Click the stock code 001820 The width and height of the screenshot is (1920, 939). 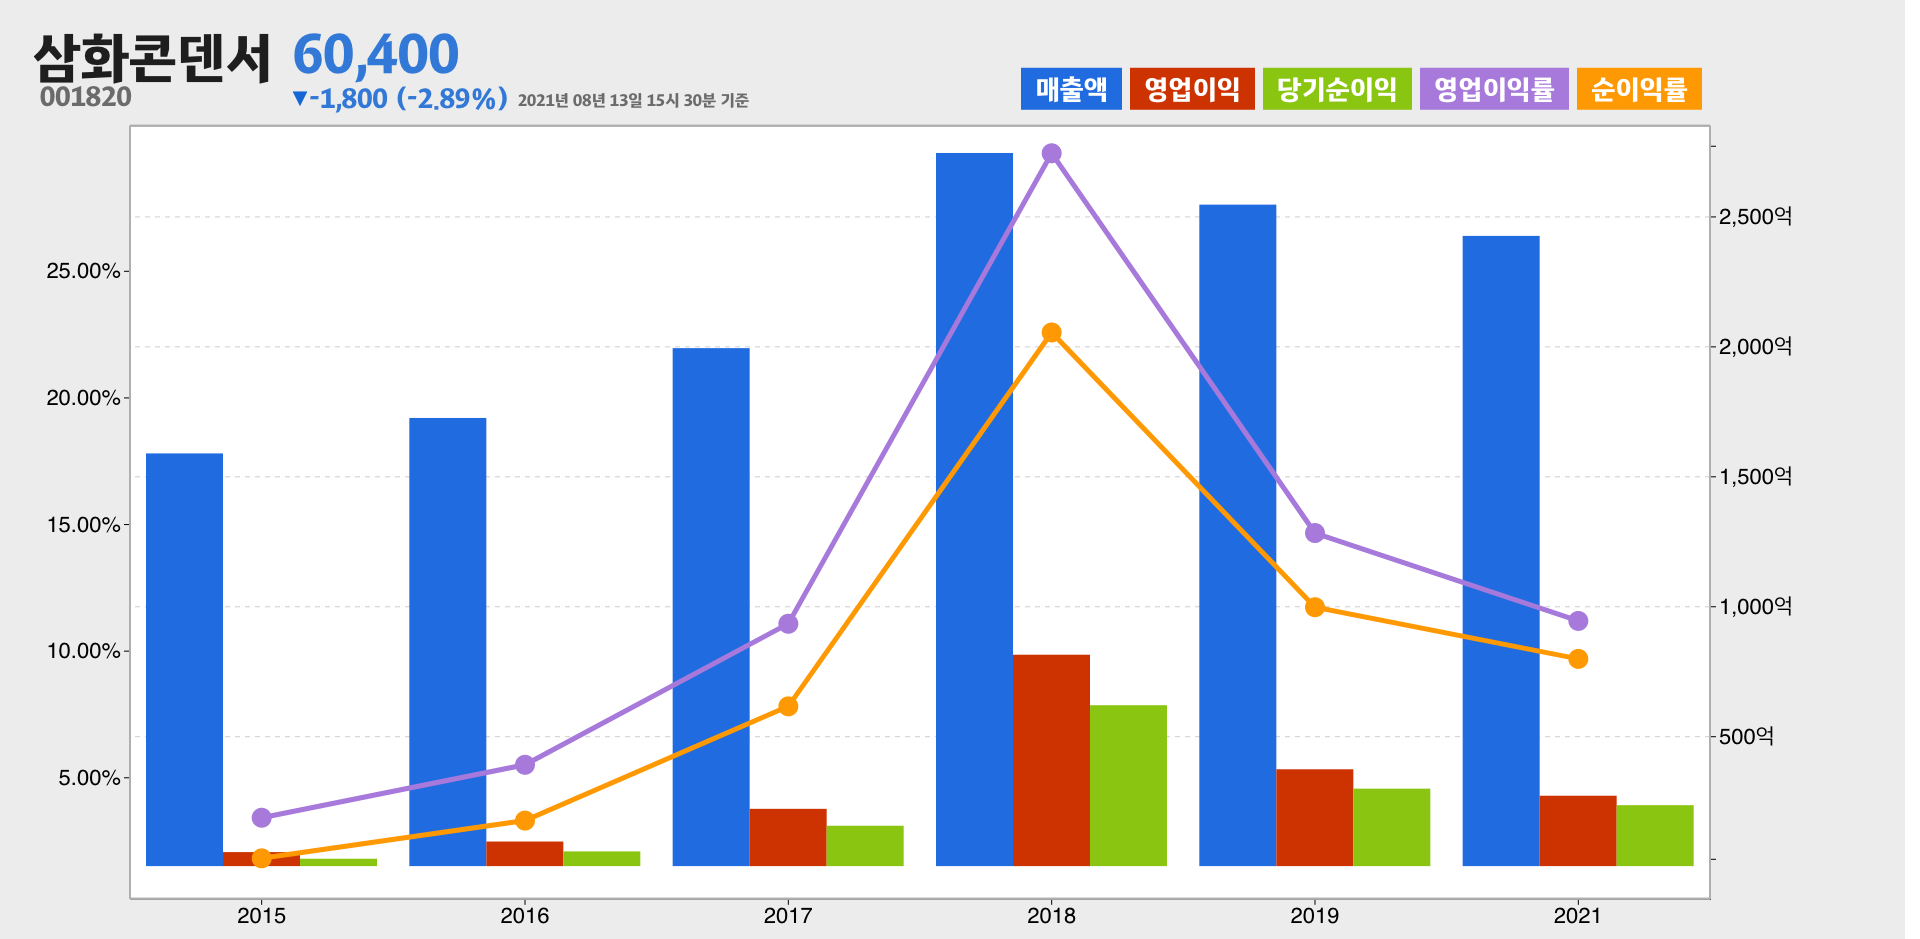tap(86, 97)
